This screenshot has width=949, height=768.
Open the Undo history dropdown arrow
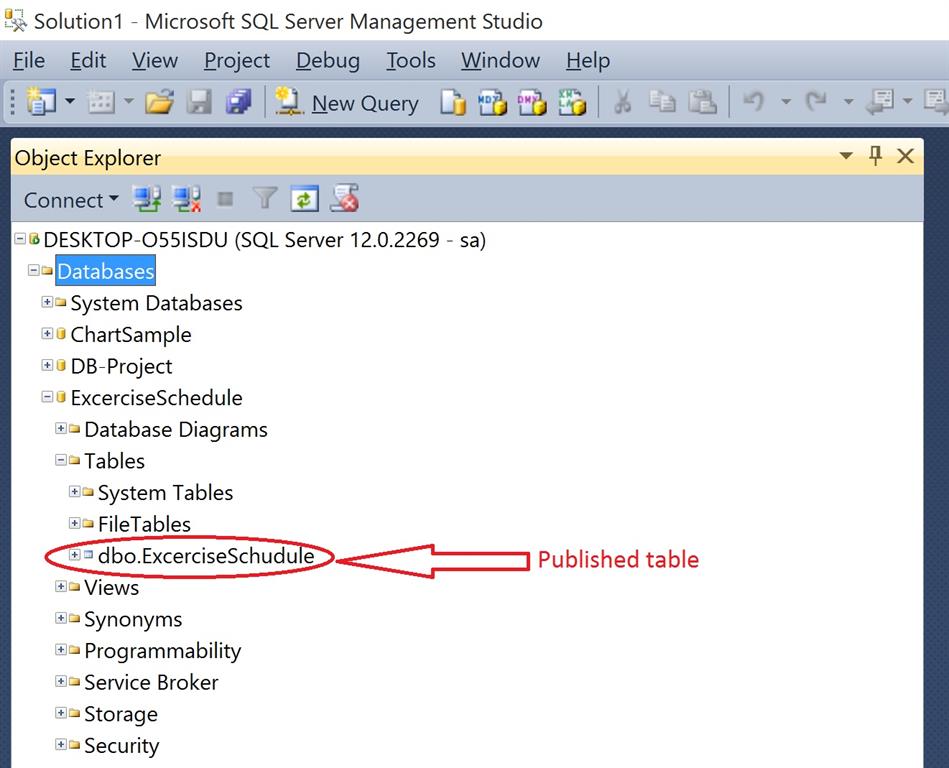pos(786,102)
